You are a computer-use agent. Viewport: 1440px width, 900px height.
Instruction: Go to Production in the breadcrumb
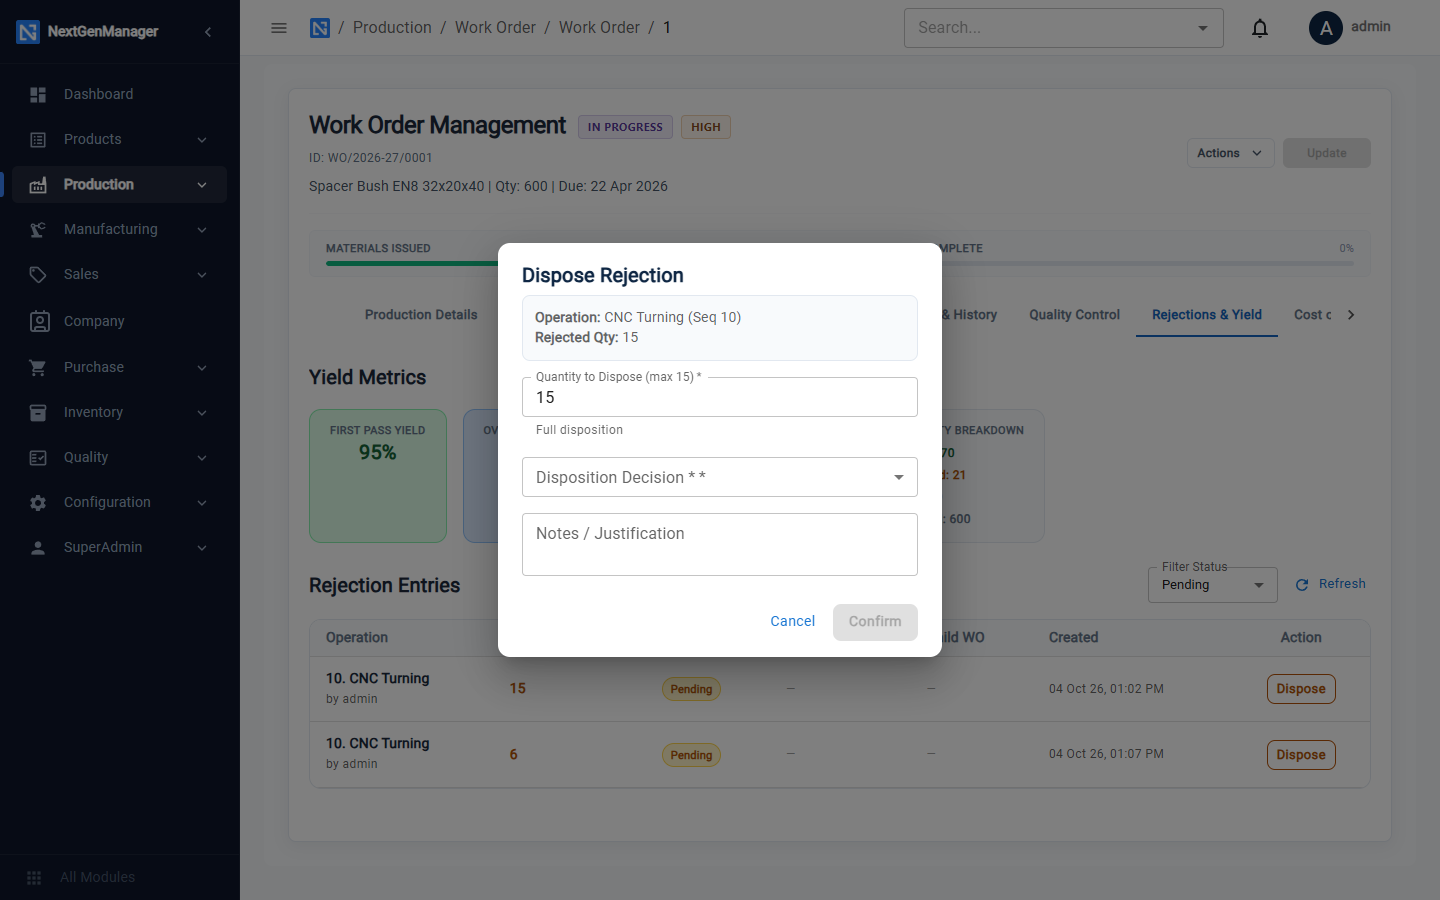392,28
